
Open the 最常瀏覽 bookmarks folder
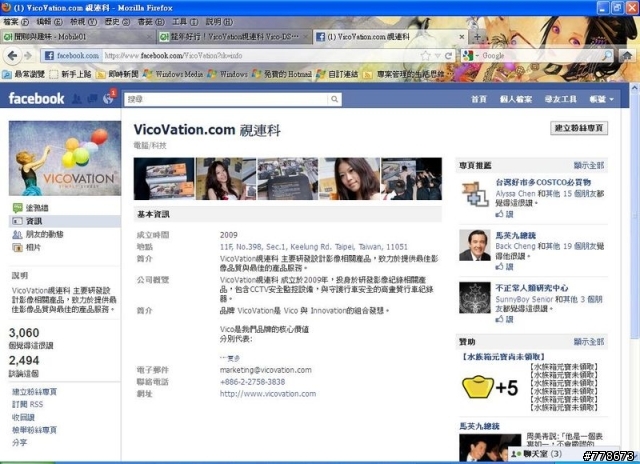[23, 74]
